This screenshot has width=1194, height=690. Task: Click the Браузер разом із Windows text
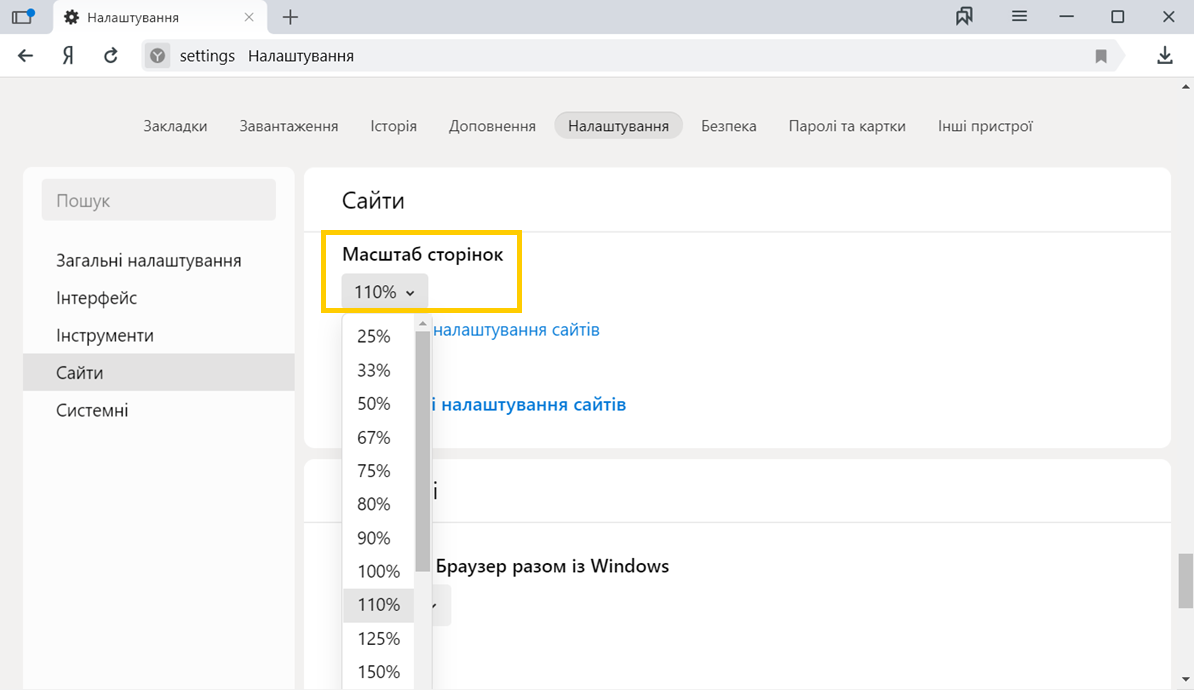point(552,566)
